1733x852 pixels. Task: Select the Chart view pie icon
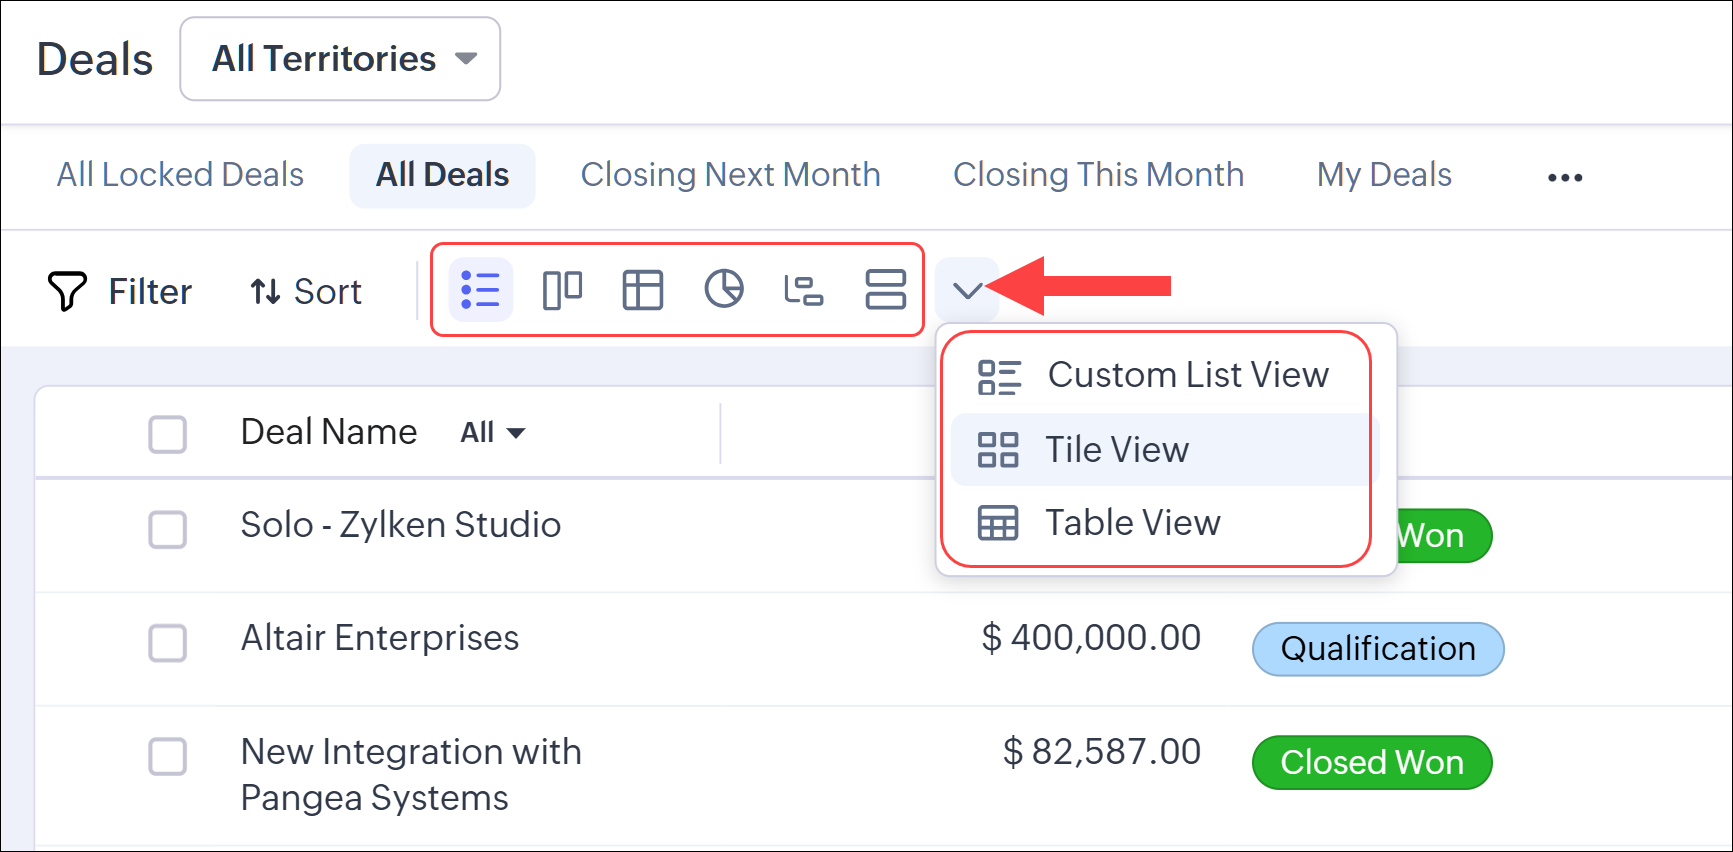724,290
